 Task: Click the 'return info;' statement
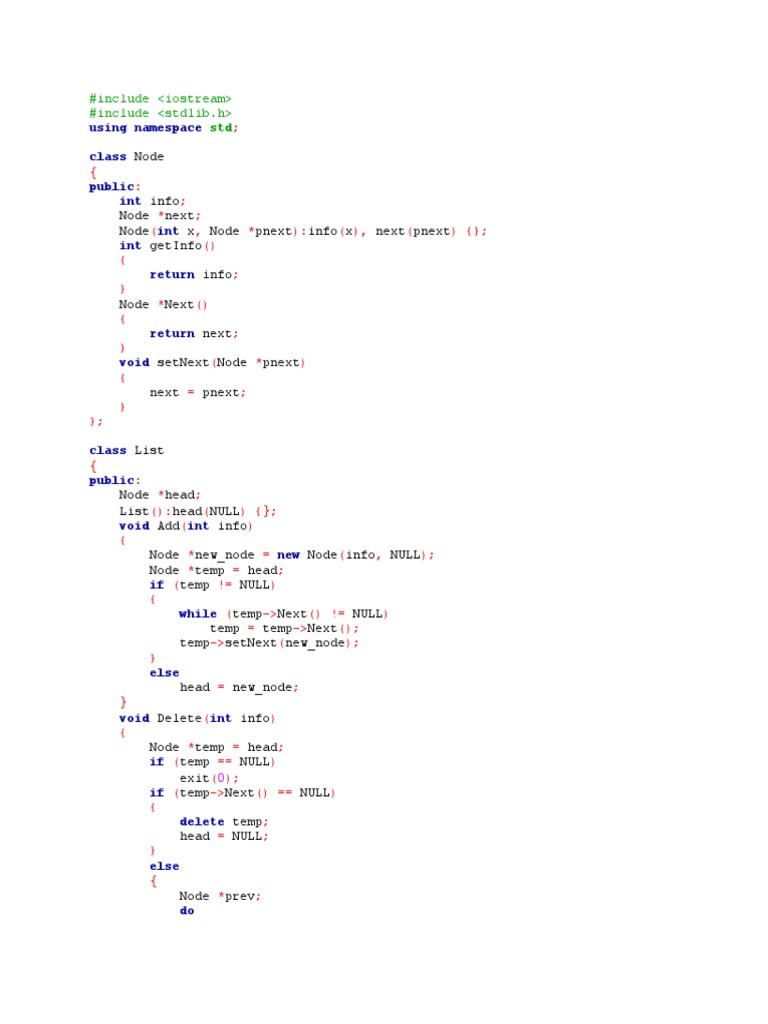[x=194, y=275]
